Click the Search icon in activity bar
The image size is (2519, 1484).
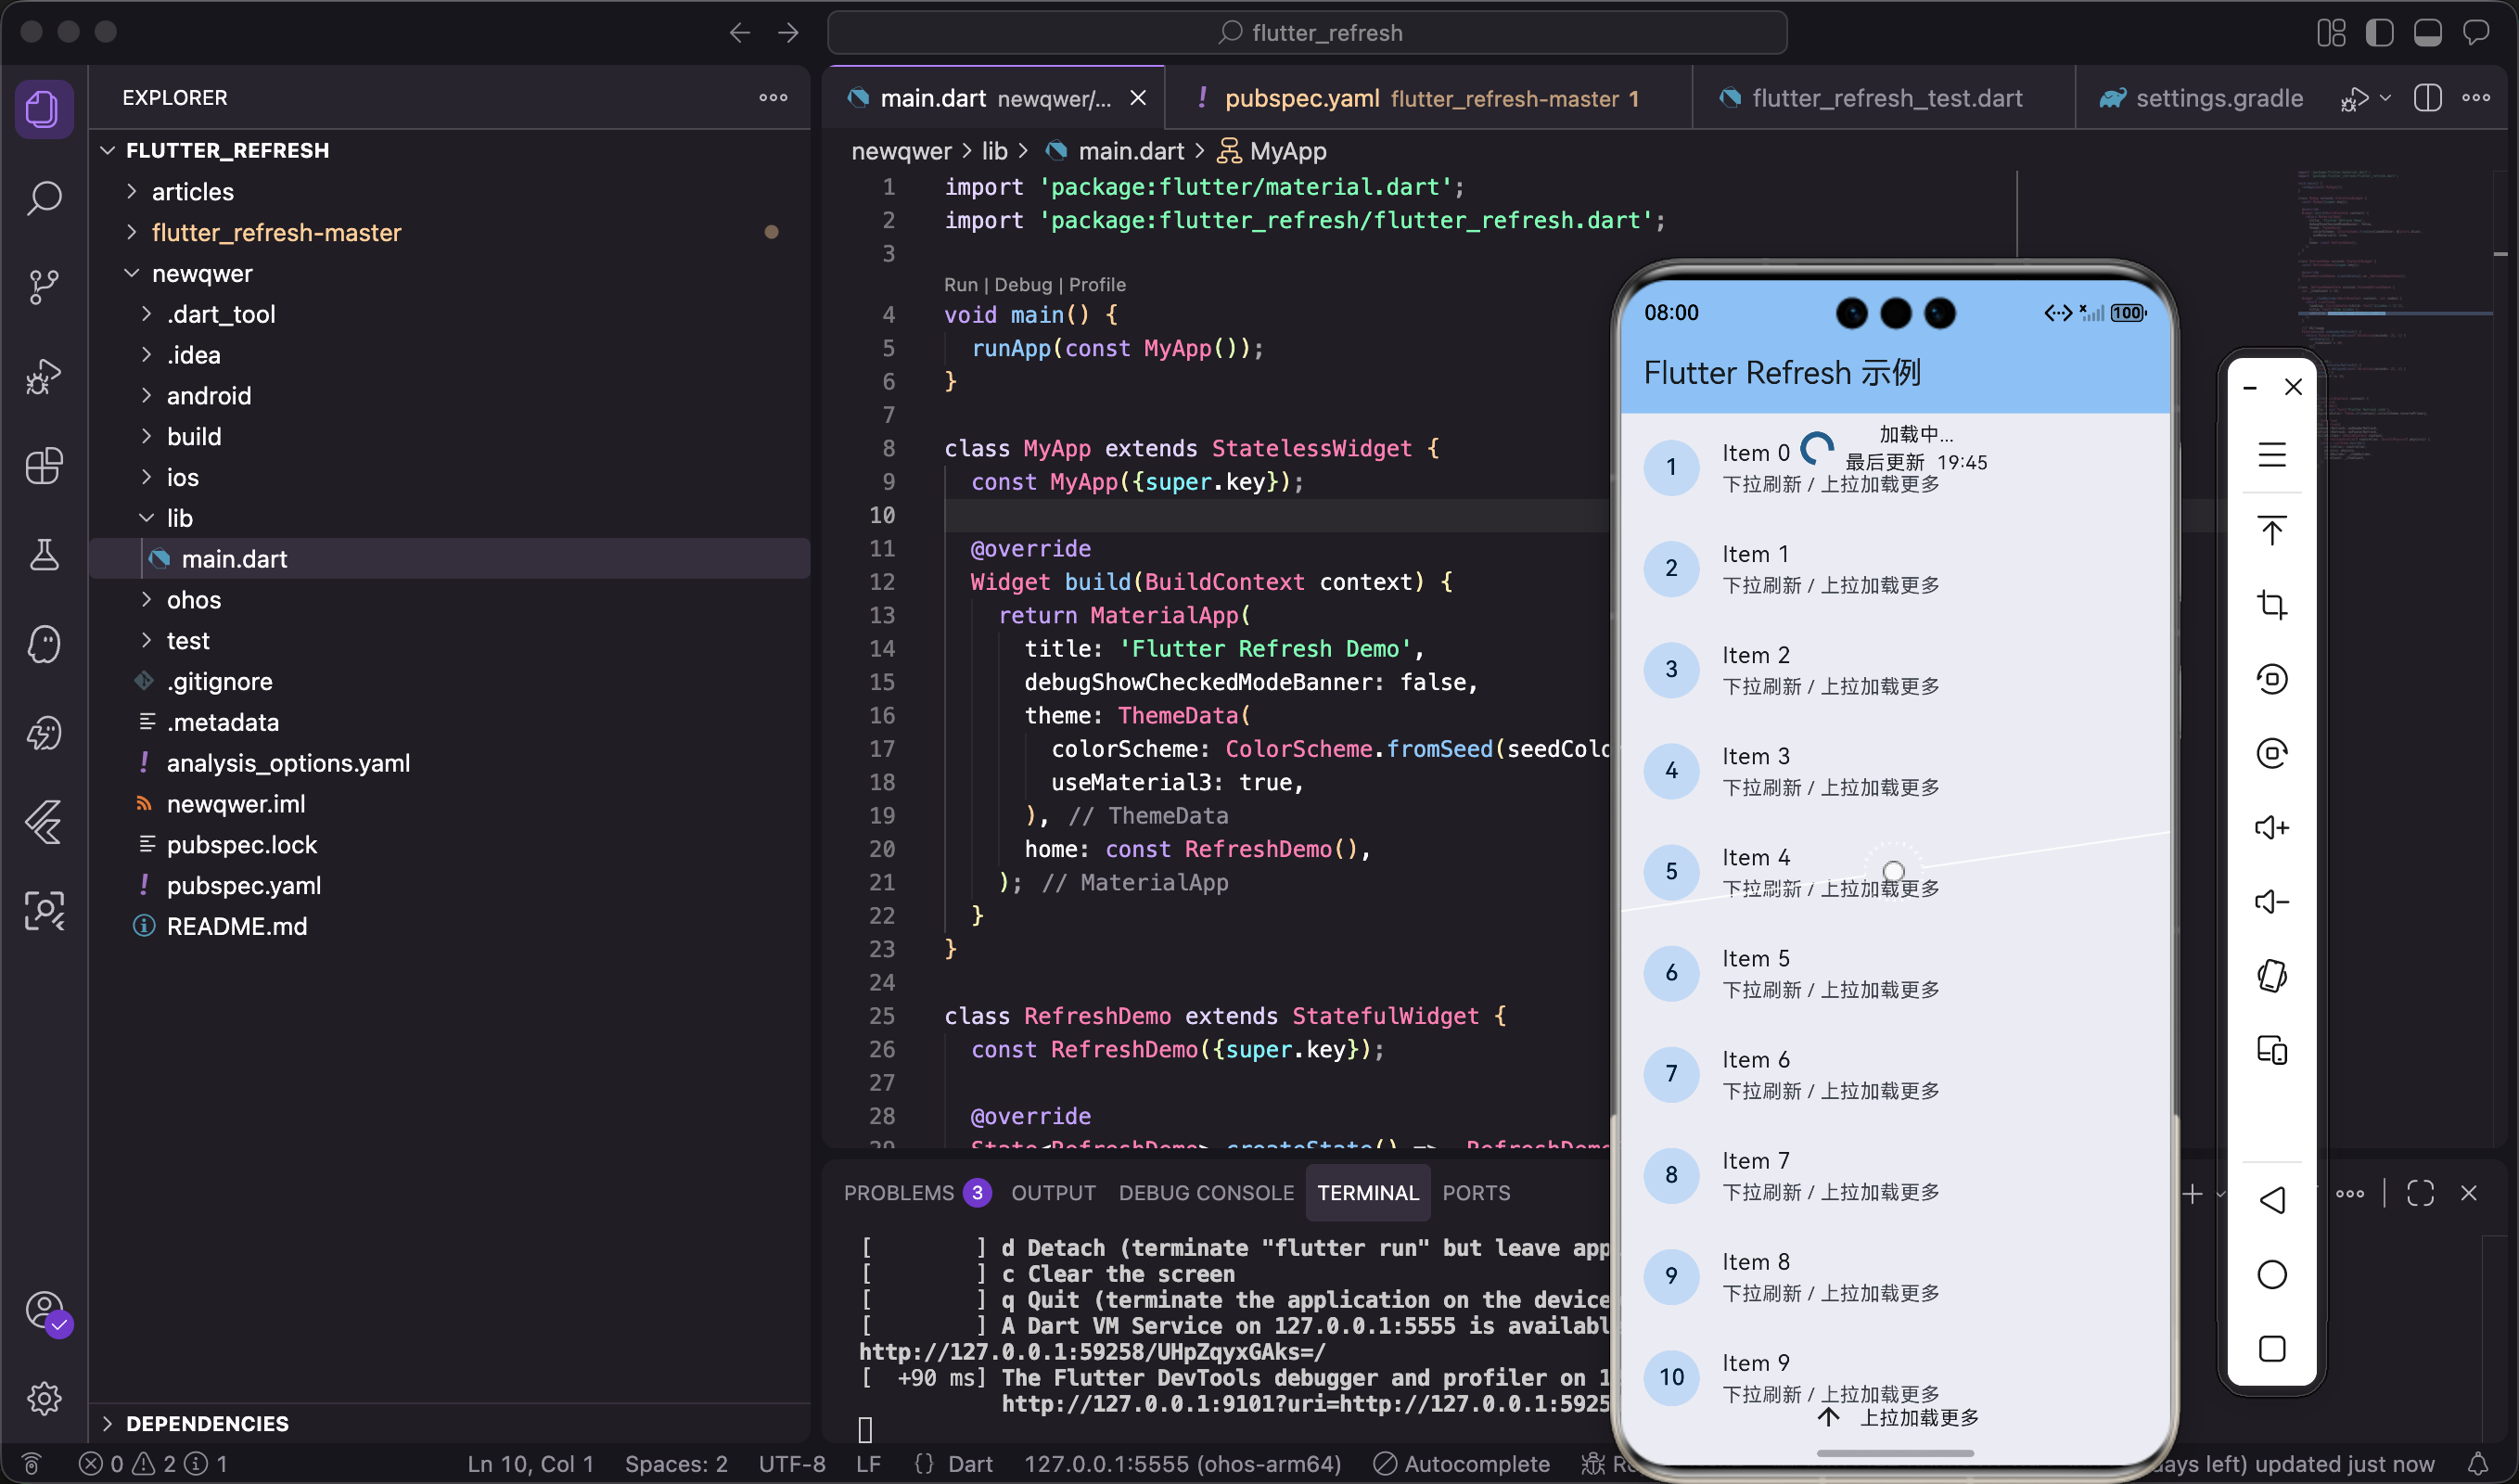click(x=44, y=198)
